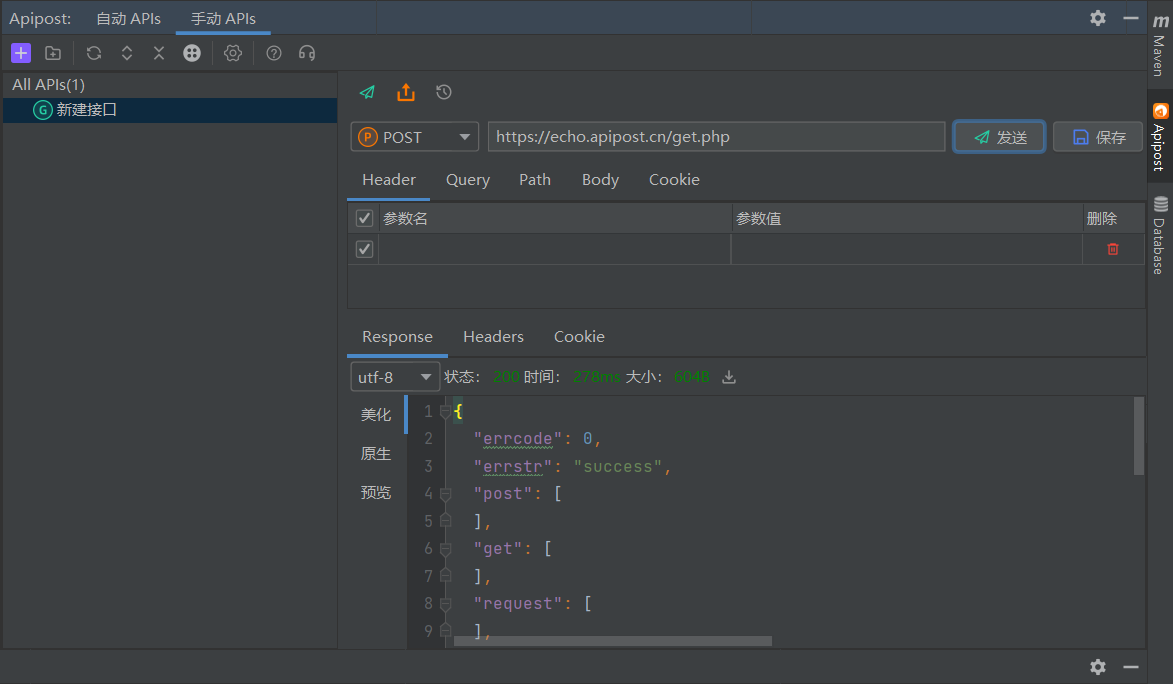
Task: Switch response view to 美化
Action: (376, 415)
